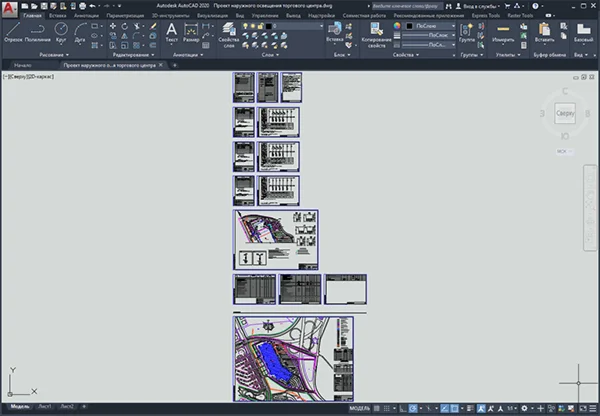
Task: Click the Mirror tool icon
Action: [124, 36]
